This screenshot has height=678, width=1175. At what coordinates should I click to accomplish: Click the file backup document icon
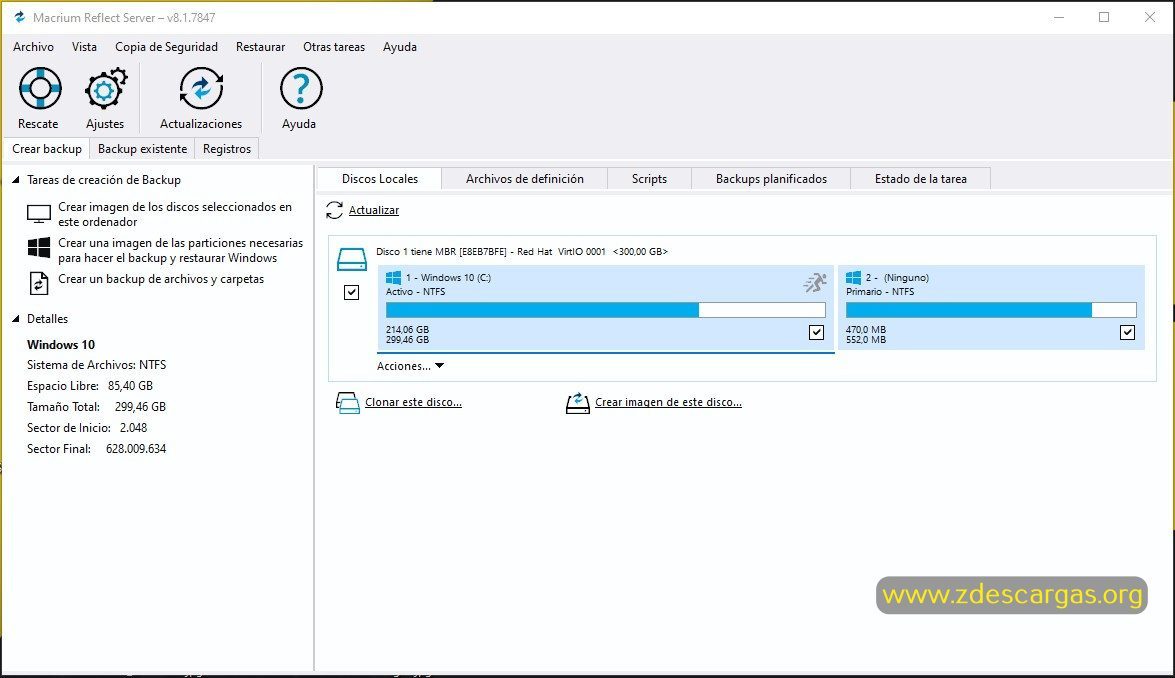tap(39, 282)
